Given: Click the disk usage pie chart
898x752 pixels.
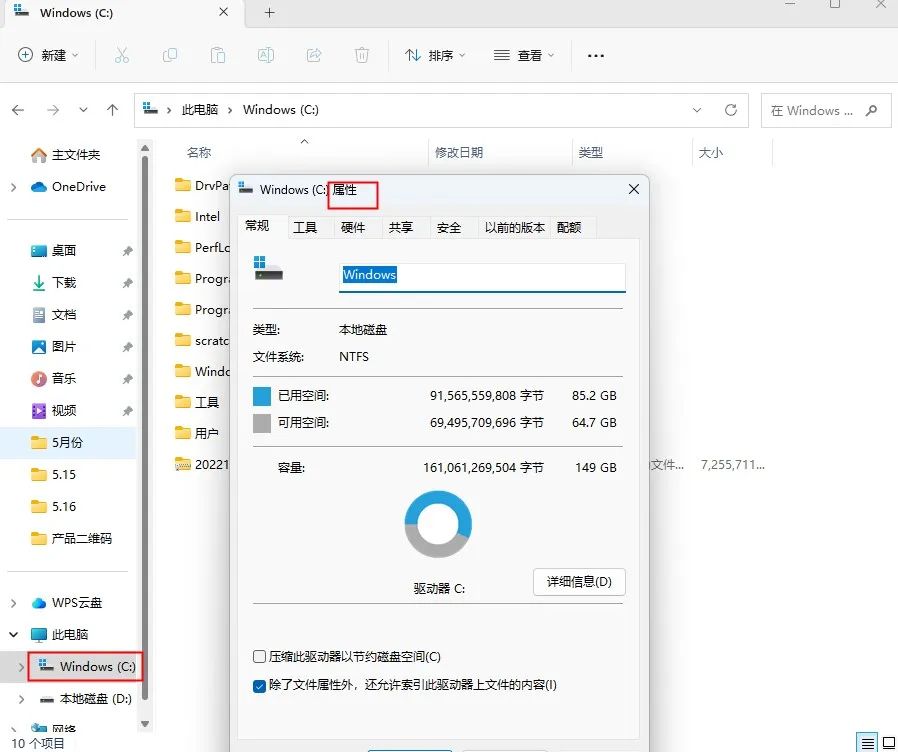Looking at the screenshot, I should coord(437,522).
